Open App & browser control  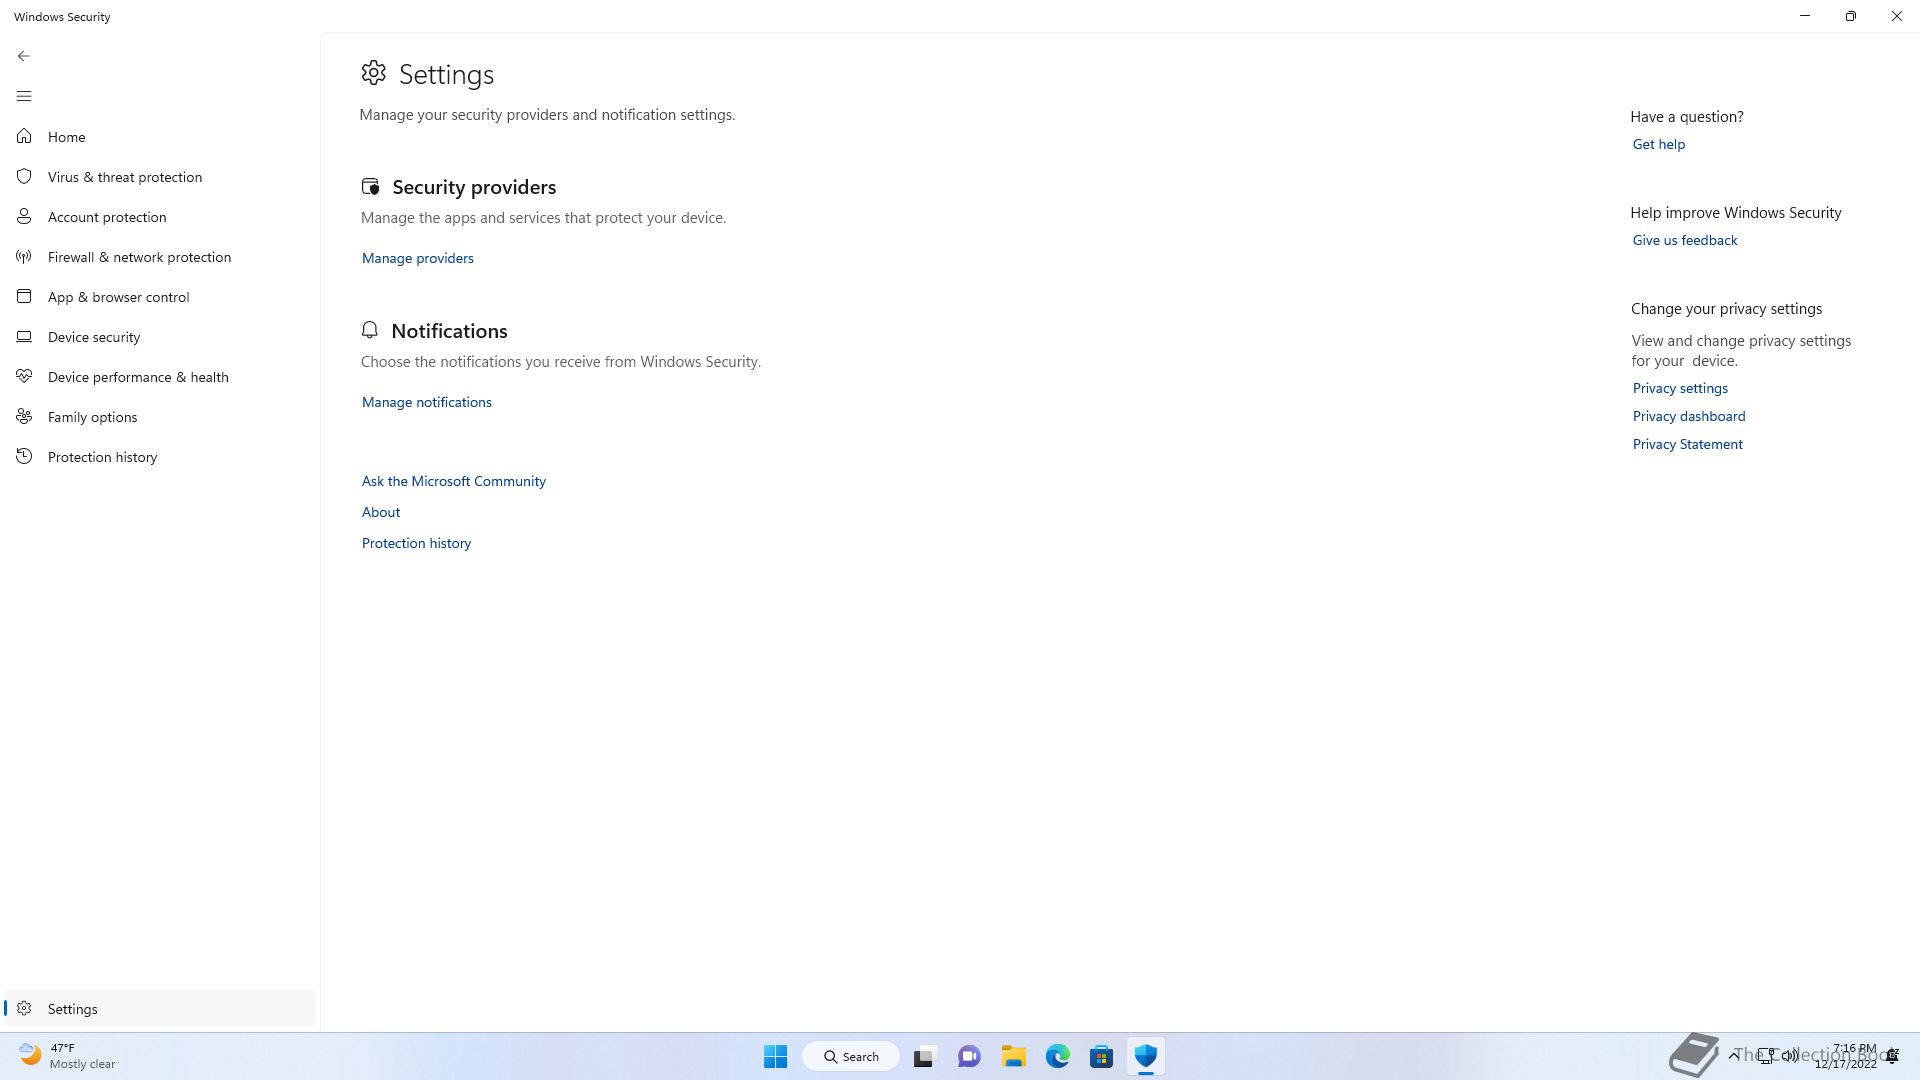[160, 297]
